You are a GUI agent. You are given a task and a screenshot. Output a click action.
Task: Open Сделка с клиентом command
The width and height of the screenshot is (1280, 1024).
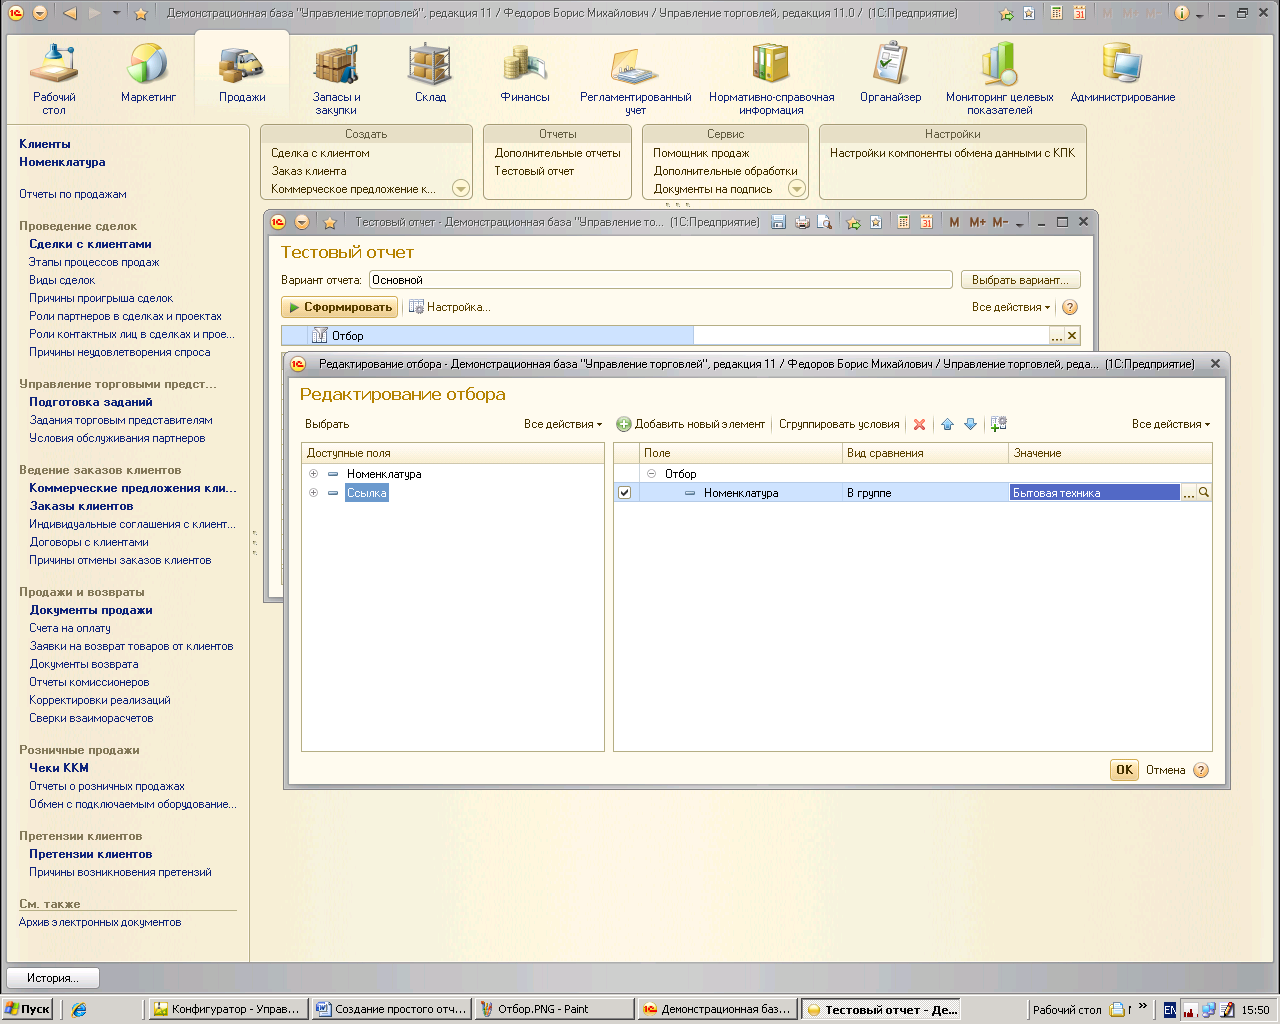click(x=320, y=153)
